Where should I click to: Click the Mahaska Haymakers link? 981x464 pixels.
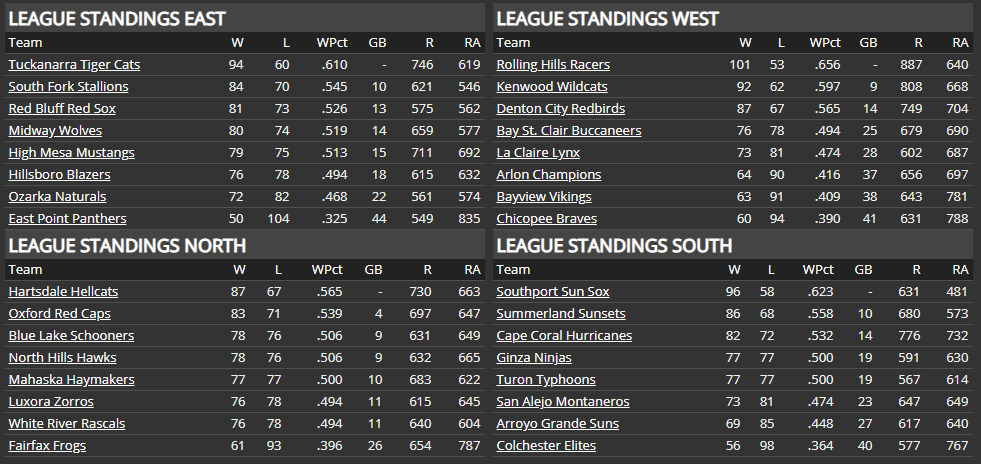(71, 380)
